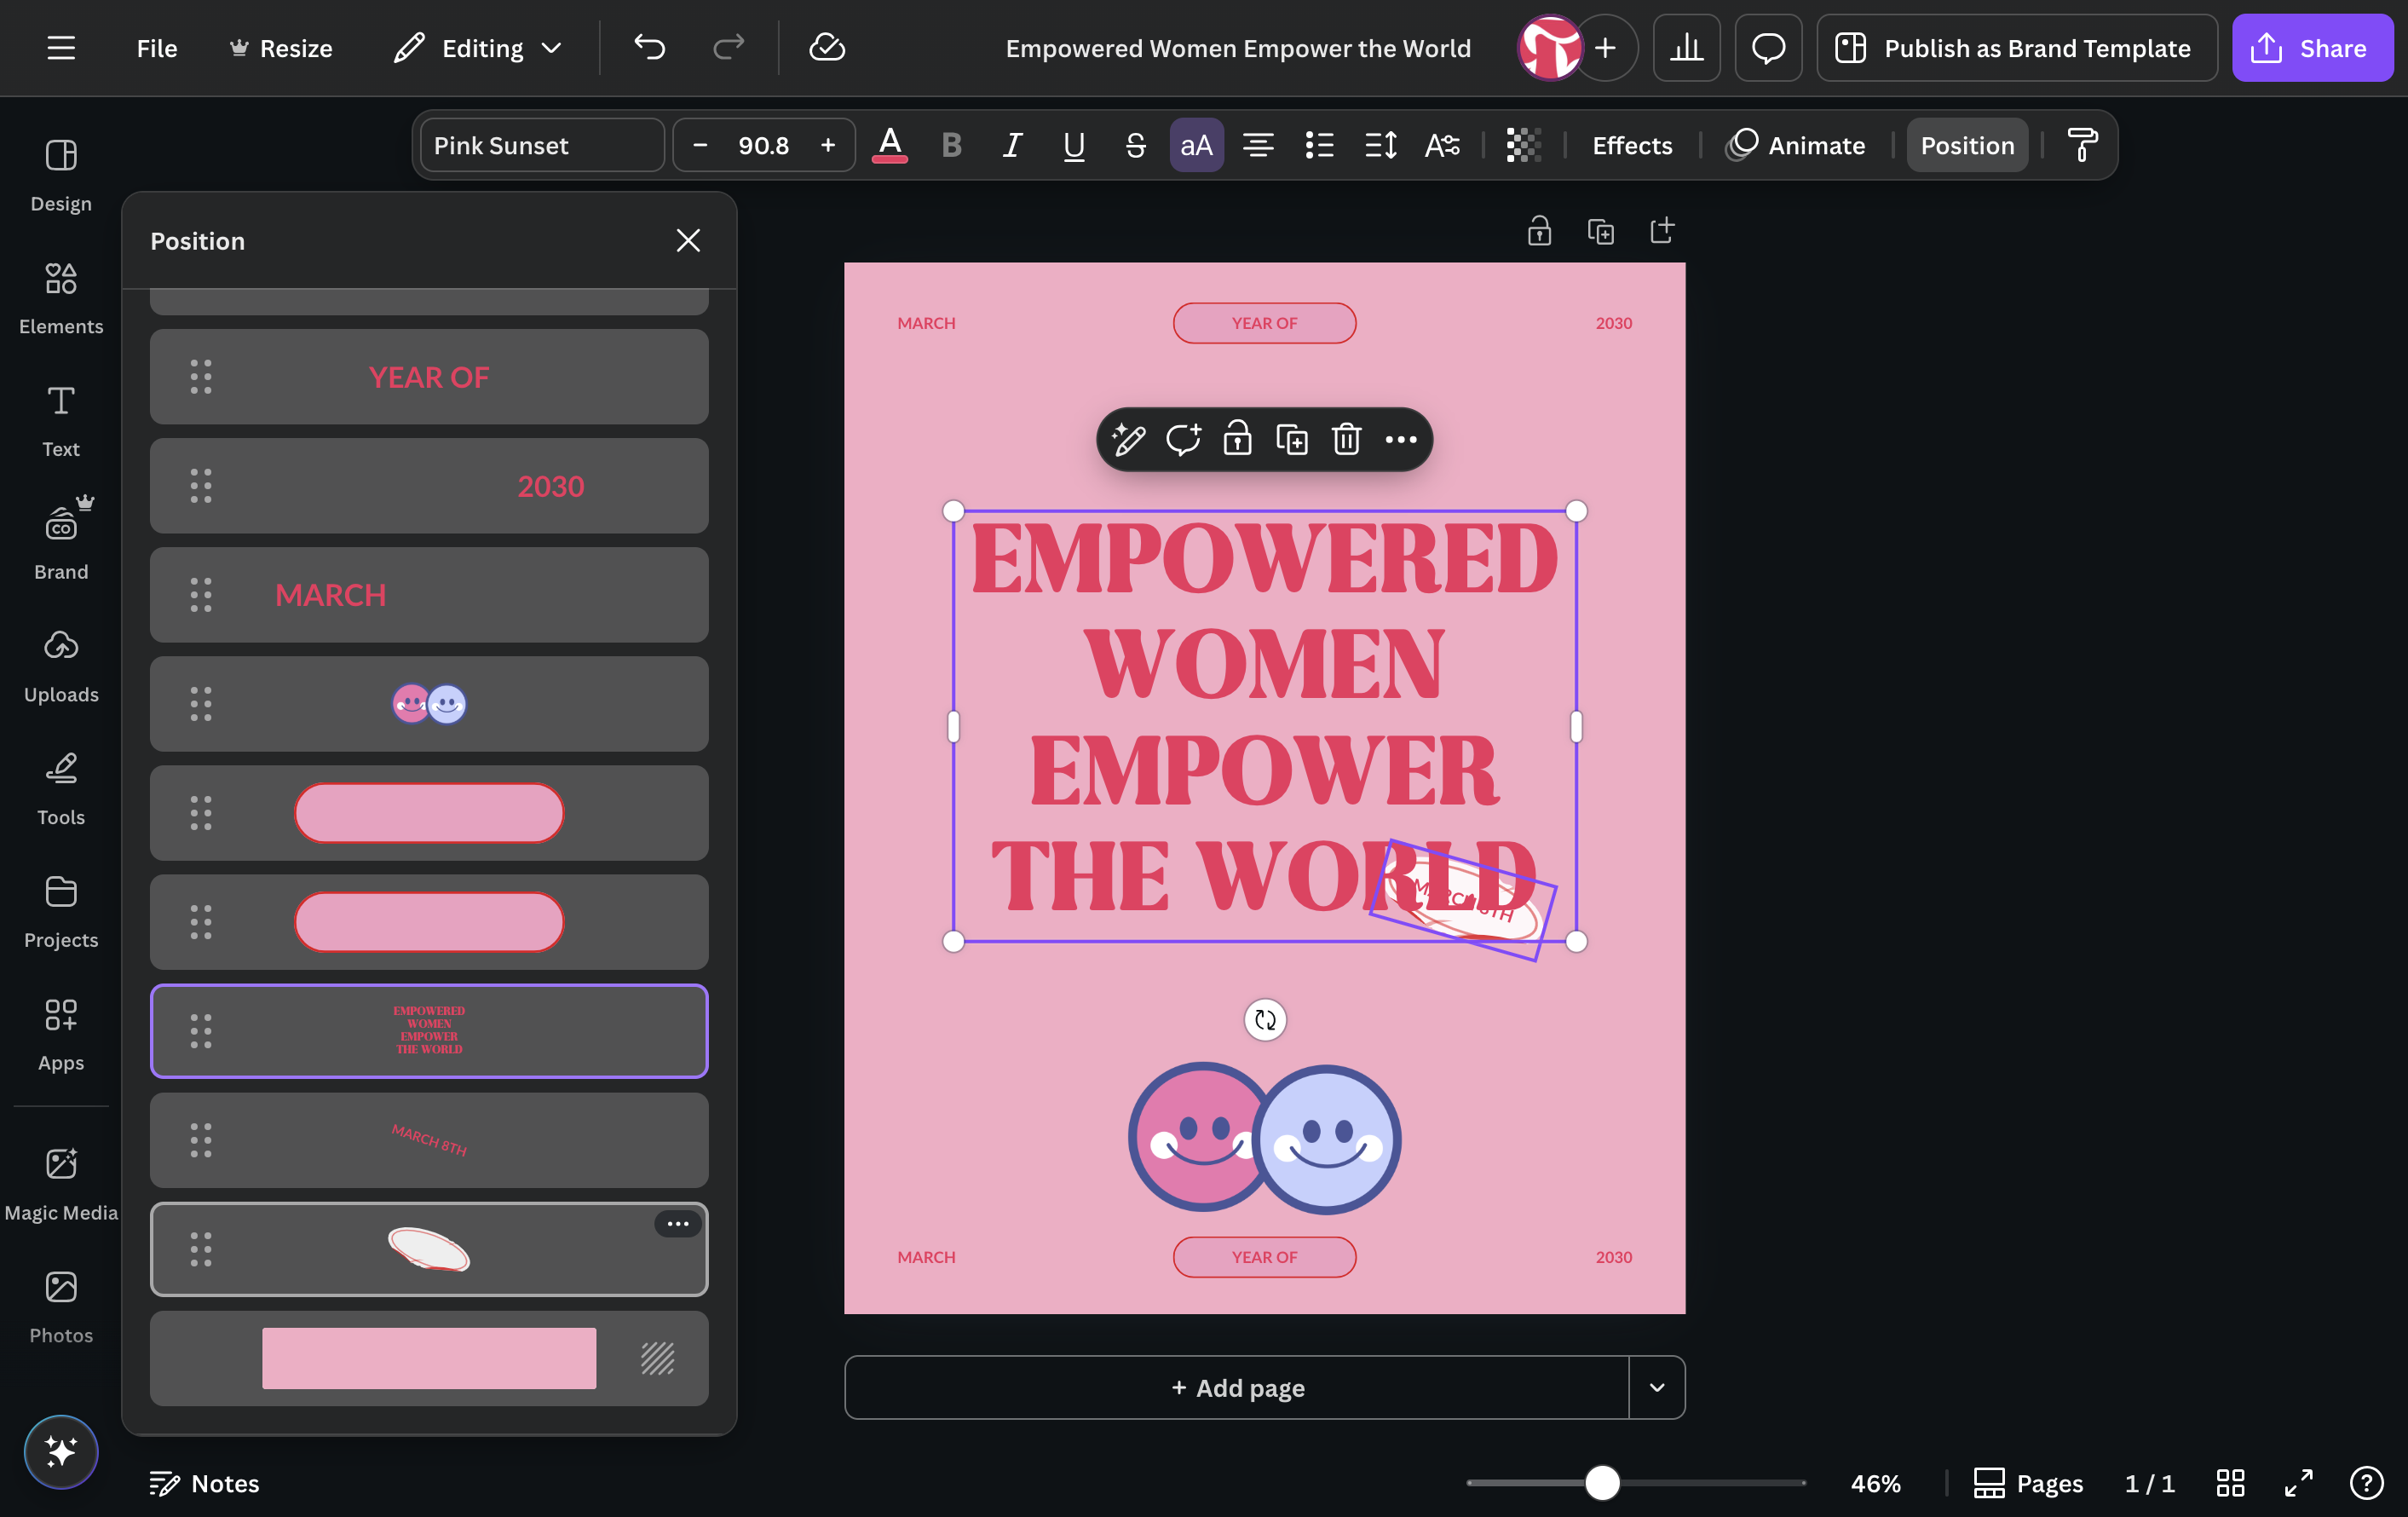Toggle underline formatting
The image size is (2408, 1517).
coord(1074,145)
